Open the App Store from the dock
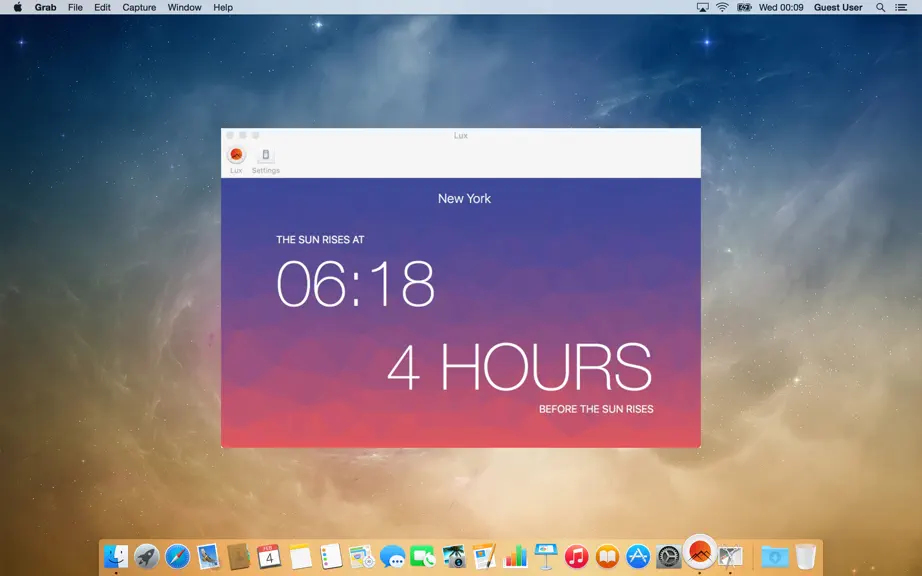 [637, 555]
